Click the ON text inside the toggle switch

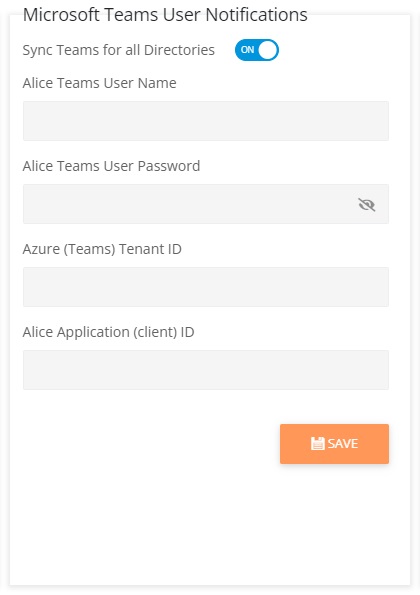coord(247,50)
